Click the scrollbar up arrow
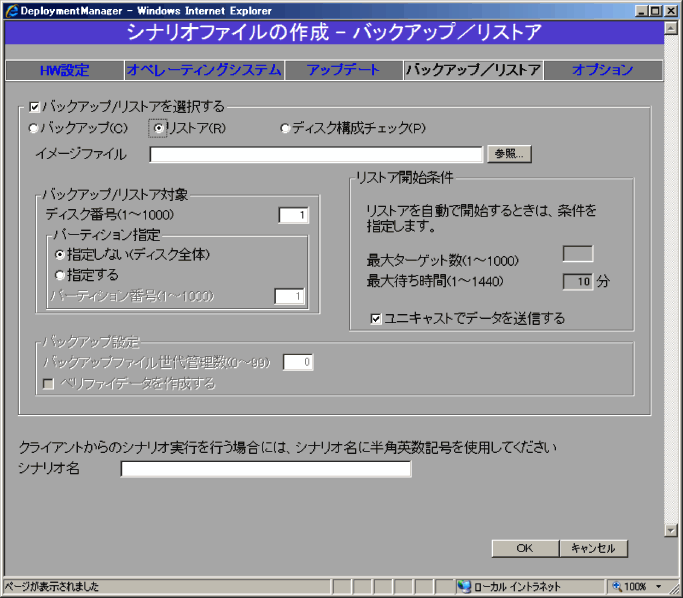Screen dimensions: 683x598 (x=671, y=28)
